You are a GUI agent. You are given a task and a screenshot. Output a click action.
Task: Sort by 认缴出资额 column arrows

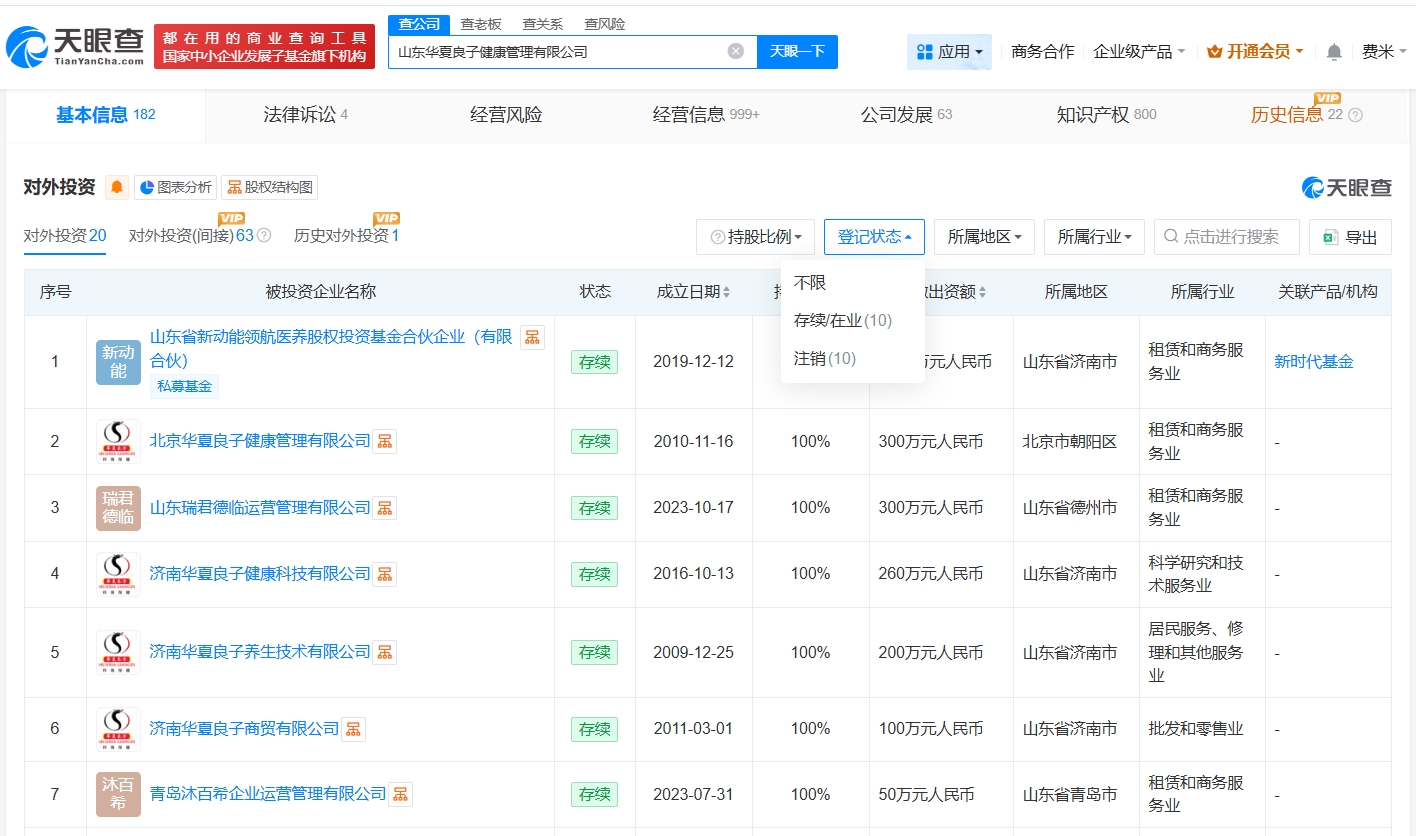click(983, 292)
